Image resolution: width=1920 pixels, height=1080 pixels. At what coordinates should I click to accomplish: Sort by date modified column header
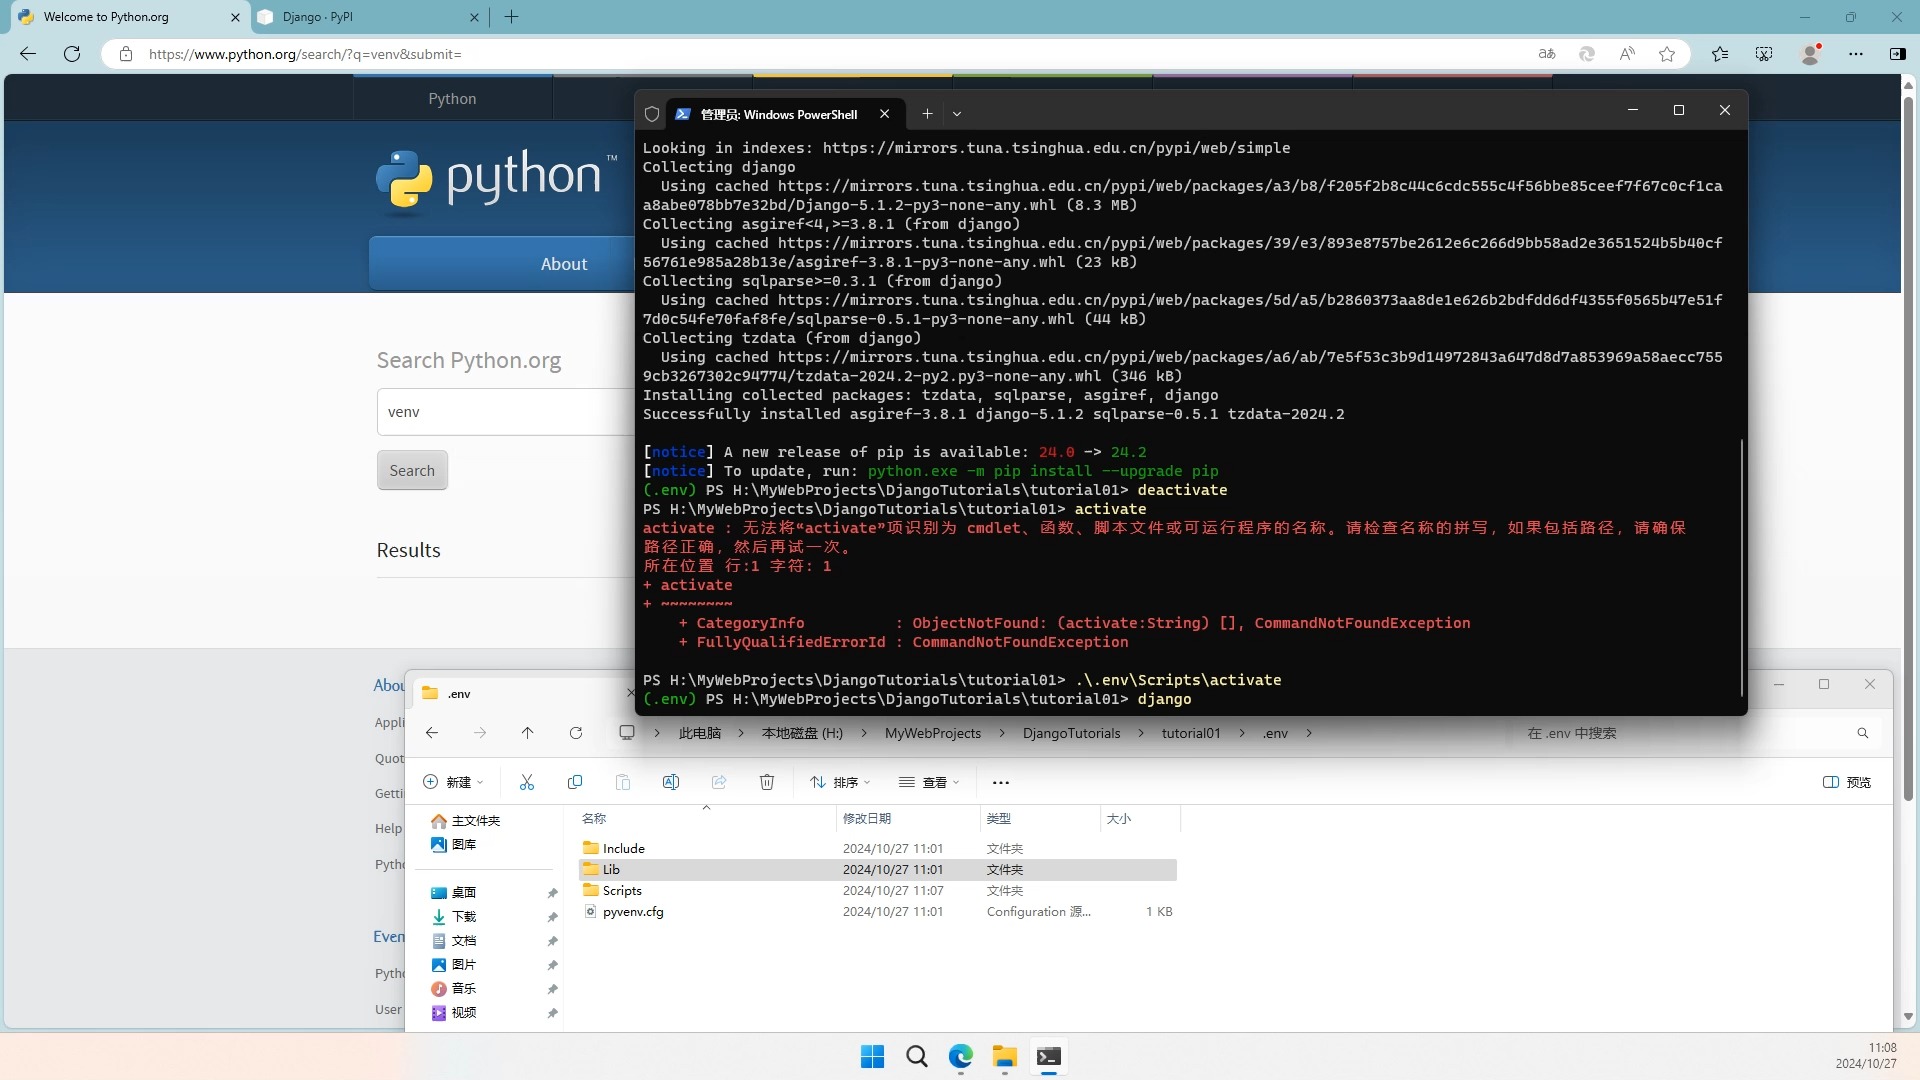point(907,818)
